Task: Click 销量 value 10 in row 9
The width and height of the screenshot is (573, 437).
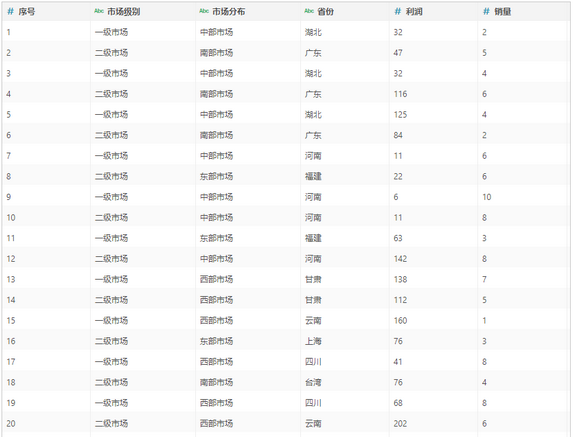Action: click(x=486, y=197)
